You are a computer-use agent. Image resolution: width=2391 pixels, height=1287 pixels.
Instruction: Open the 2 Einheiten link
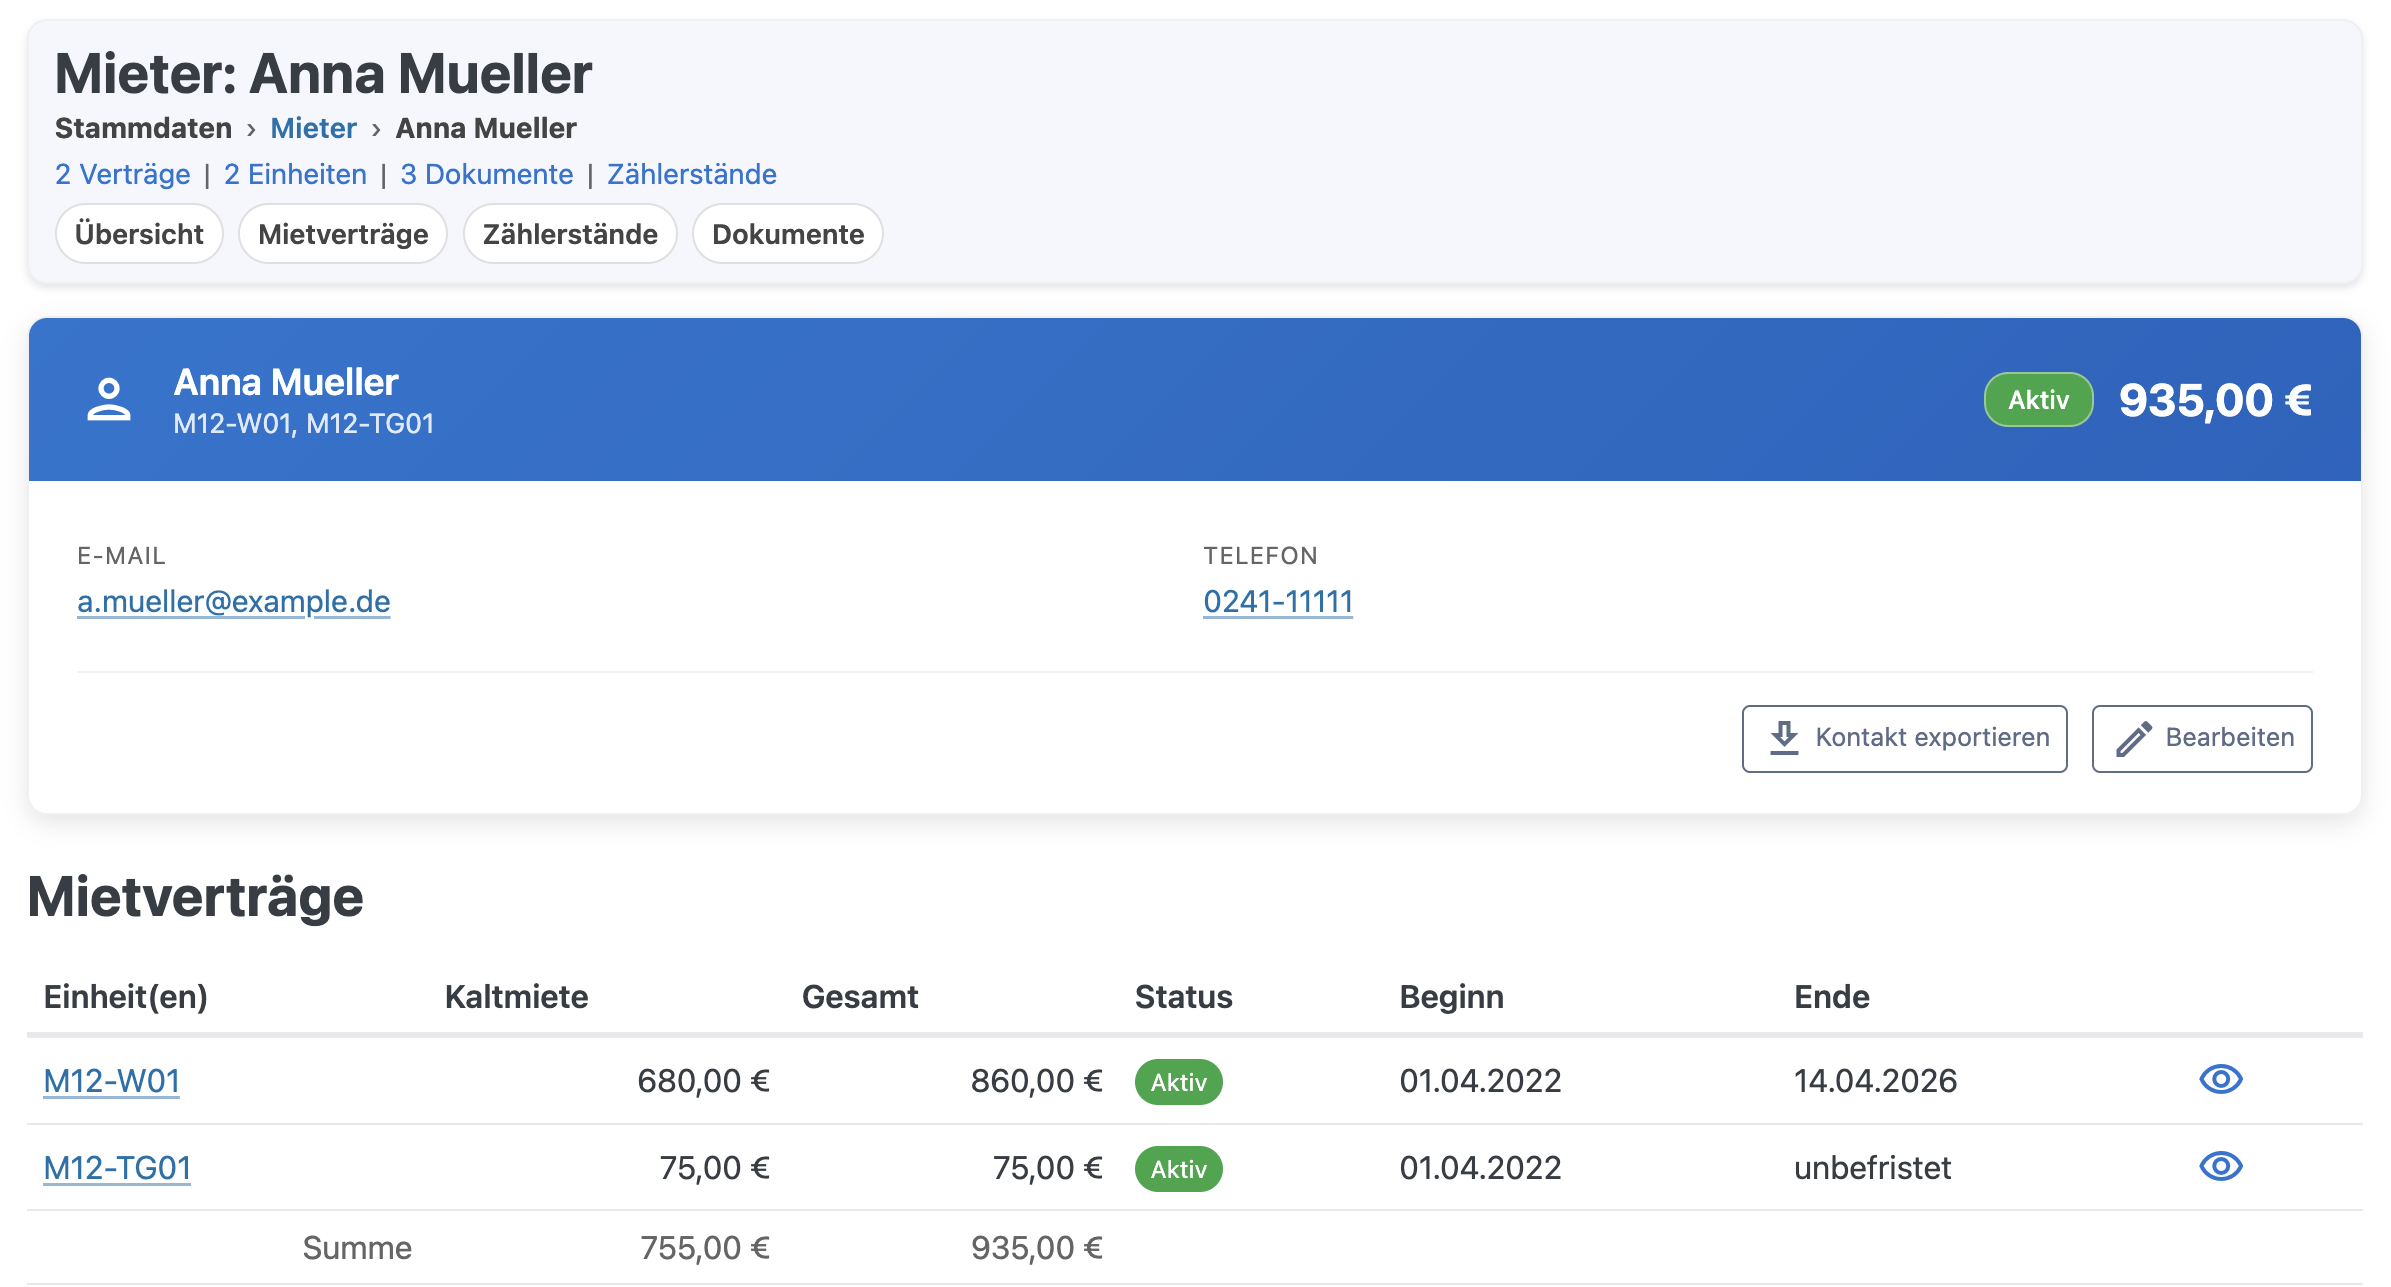coord(295,174)
